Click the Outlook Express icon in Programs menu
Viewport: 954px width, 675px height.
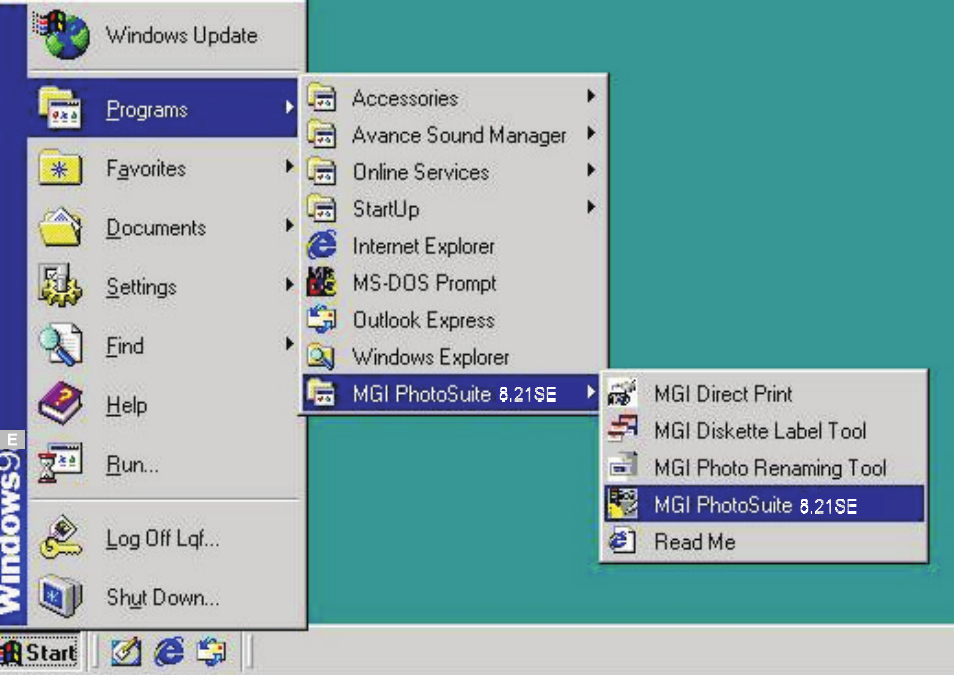pos(322,320)
